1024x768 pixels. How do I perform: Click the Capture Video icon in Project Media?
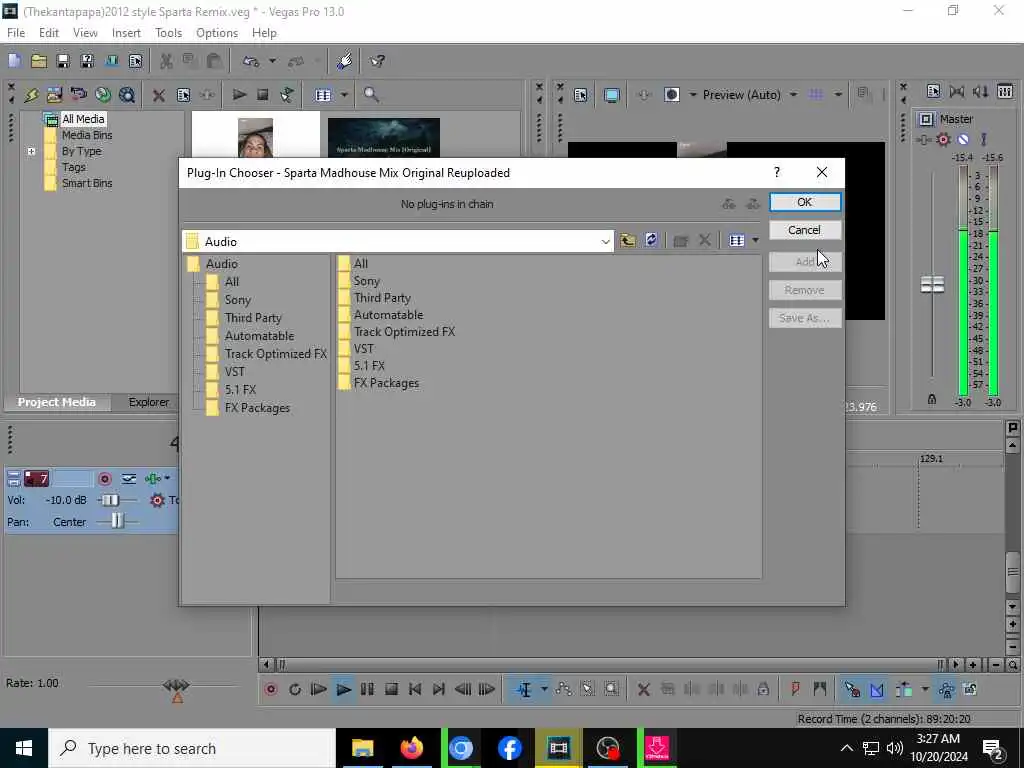54,95
